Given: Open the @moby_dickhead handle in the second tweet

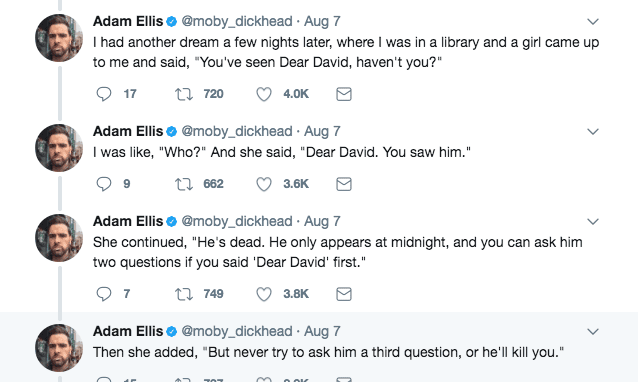Looking at the screenshot, I should click(237, 131).
